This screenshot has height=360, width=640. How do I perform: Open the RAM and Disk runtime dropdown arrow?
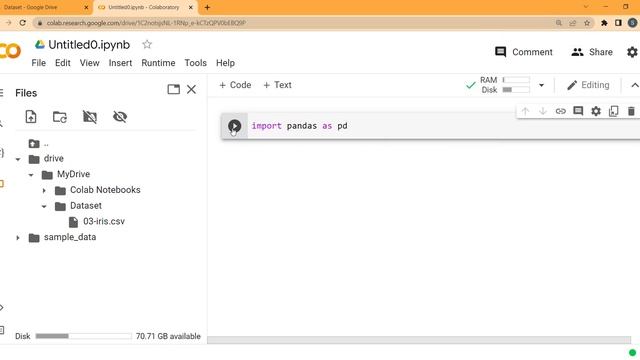tap(542, 85)
